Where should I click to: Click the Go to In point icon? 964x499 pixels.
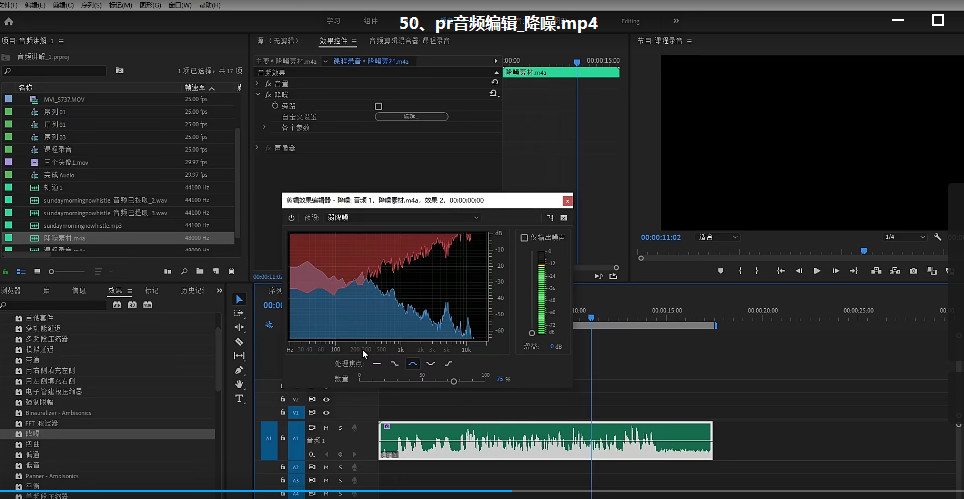pyautogui.click(x=780, y=271)
